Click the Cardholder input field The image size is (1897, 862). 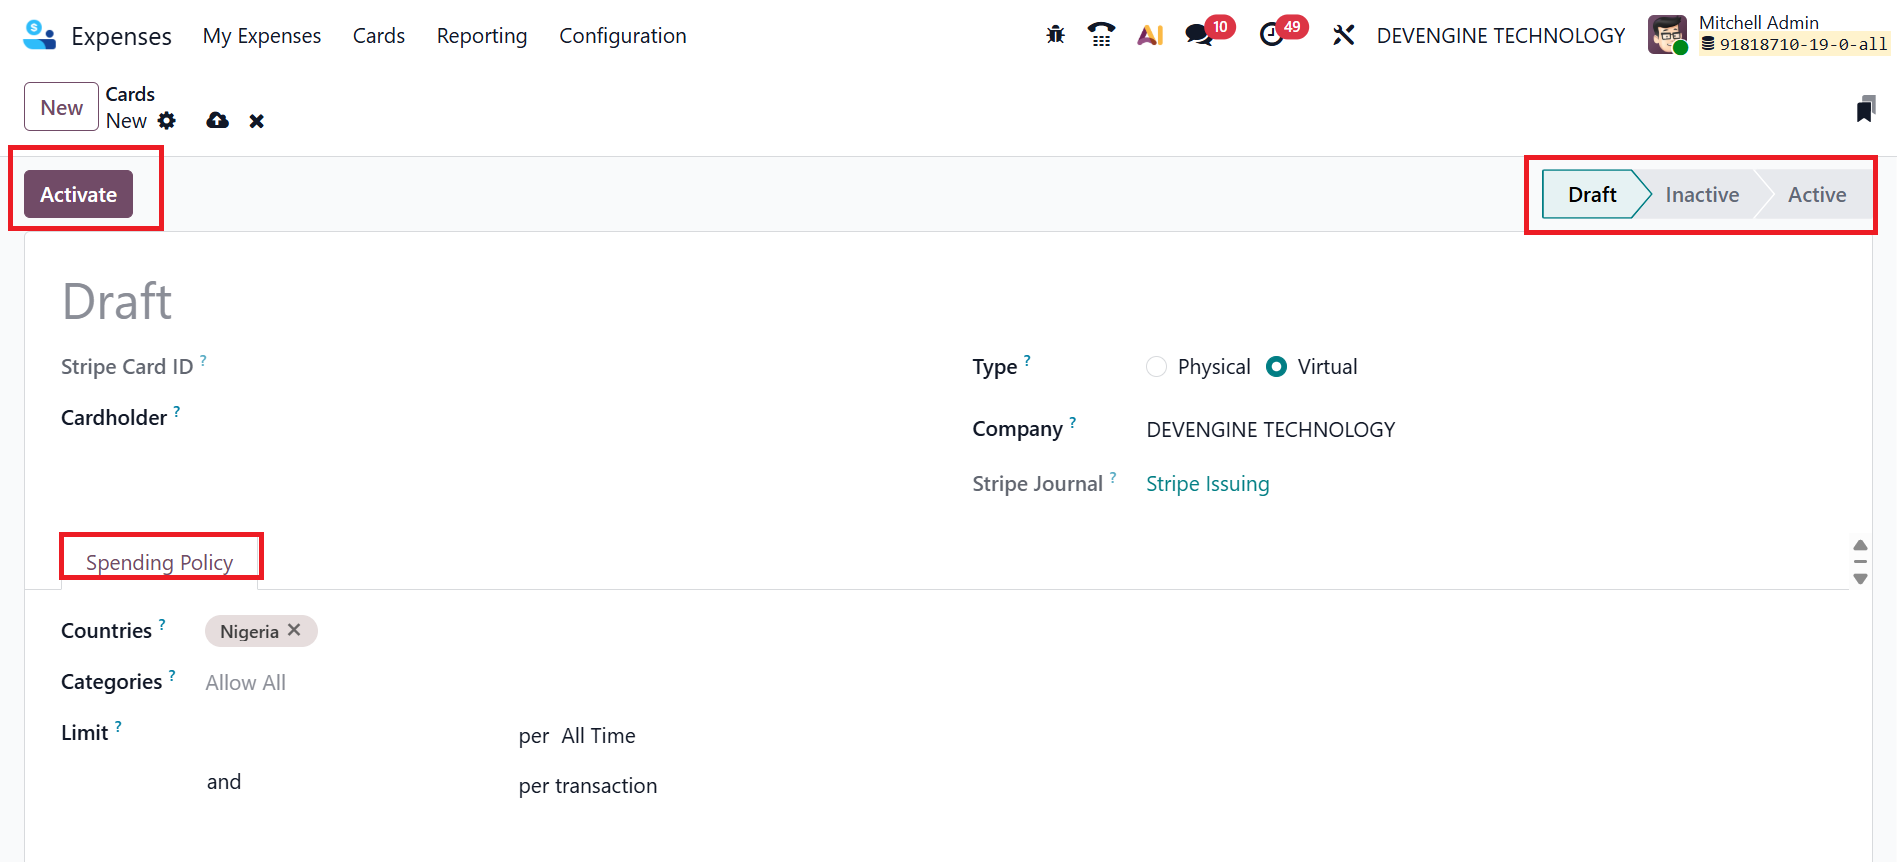[500, 418]
